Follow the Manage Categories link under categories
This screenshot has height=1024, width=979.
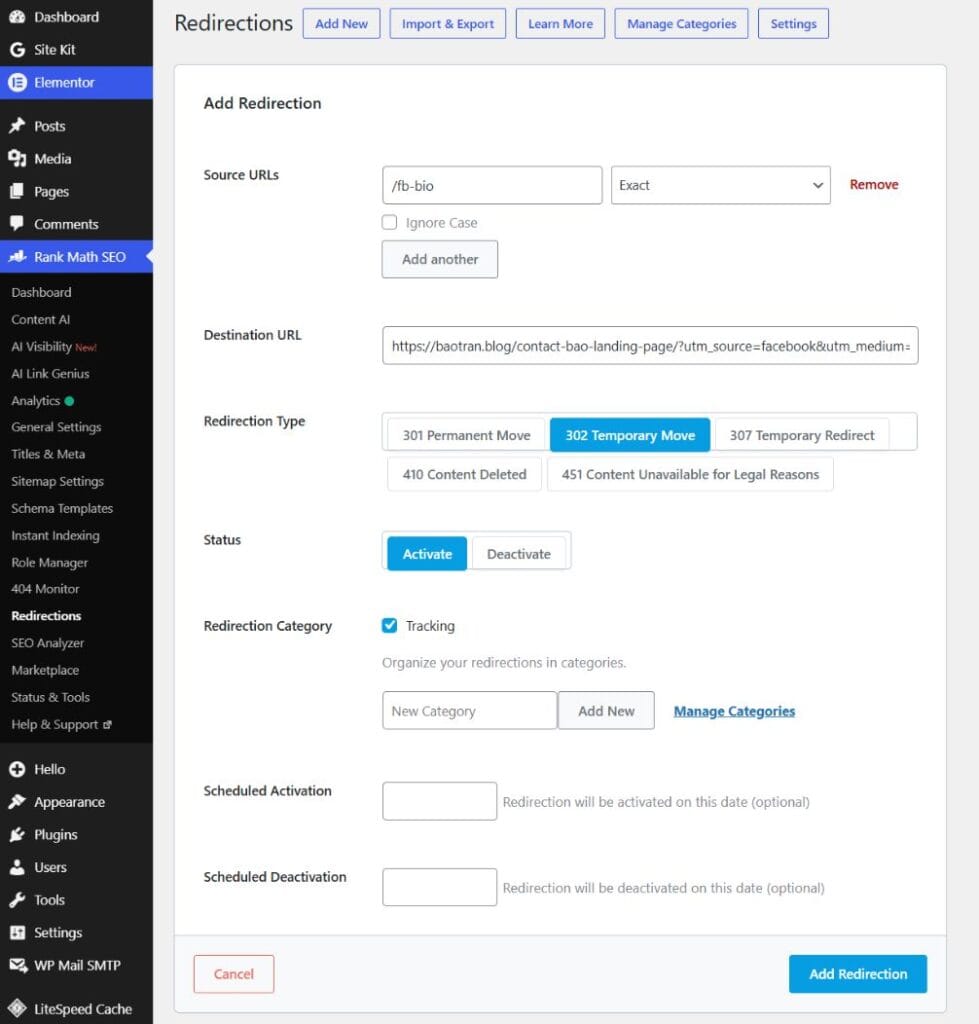click(x=734, y=711)
